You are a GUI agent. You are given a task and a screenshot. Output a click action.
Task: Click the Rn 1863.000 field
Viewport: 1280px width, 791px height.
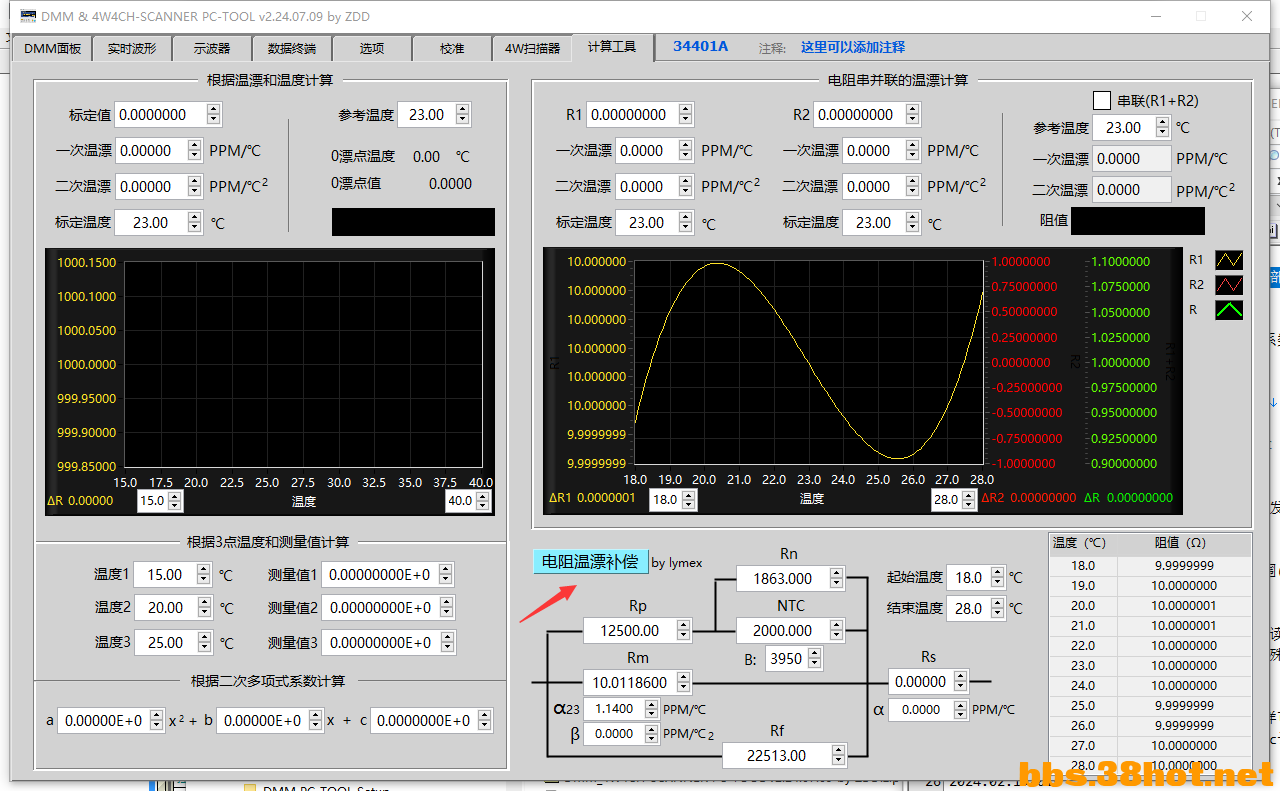point(783,579)
